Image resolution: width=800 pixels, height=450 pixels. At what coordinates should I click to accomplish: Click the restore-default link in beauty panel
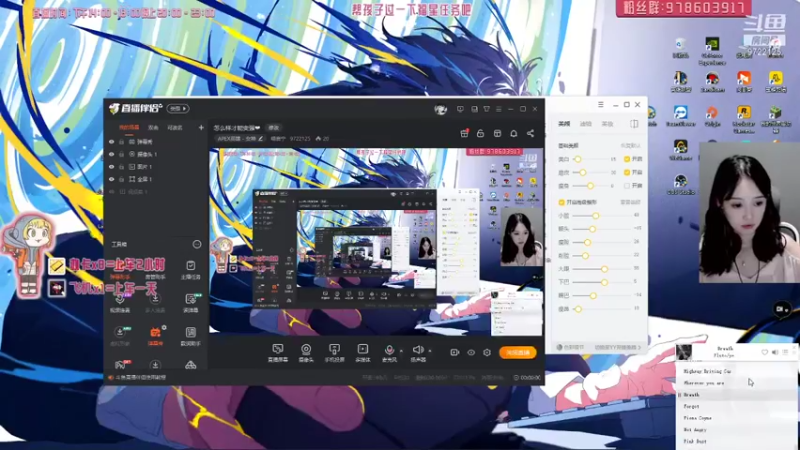[631, 146]
